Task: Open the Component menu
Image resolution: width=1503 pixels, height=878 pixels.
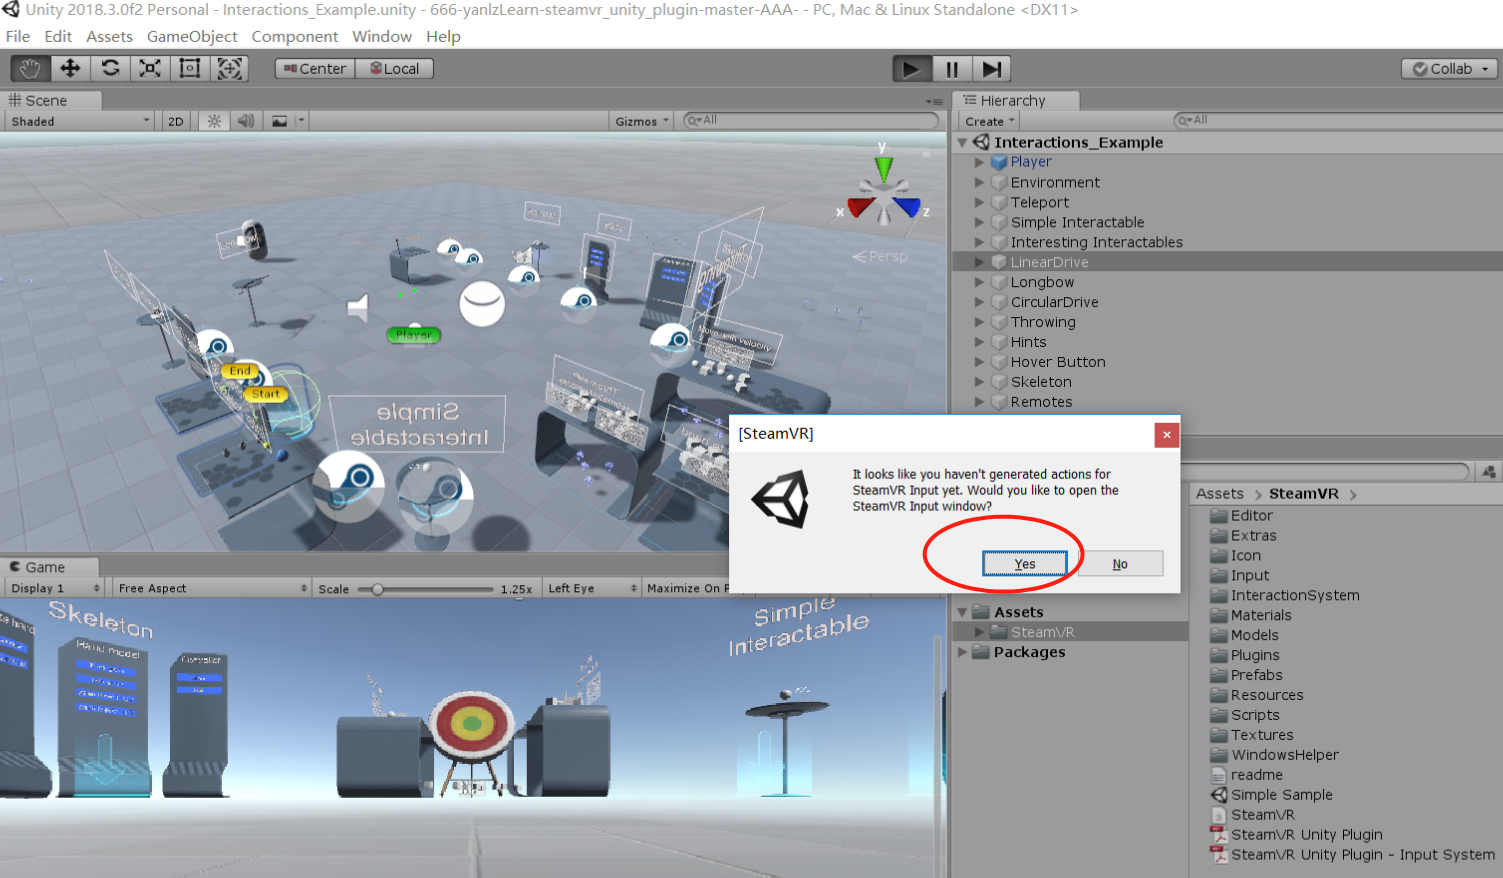Action: coord(295,36)
